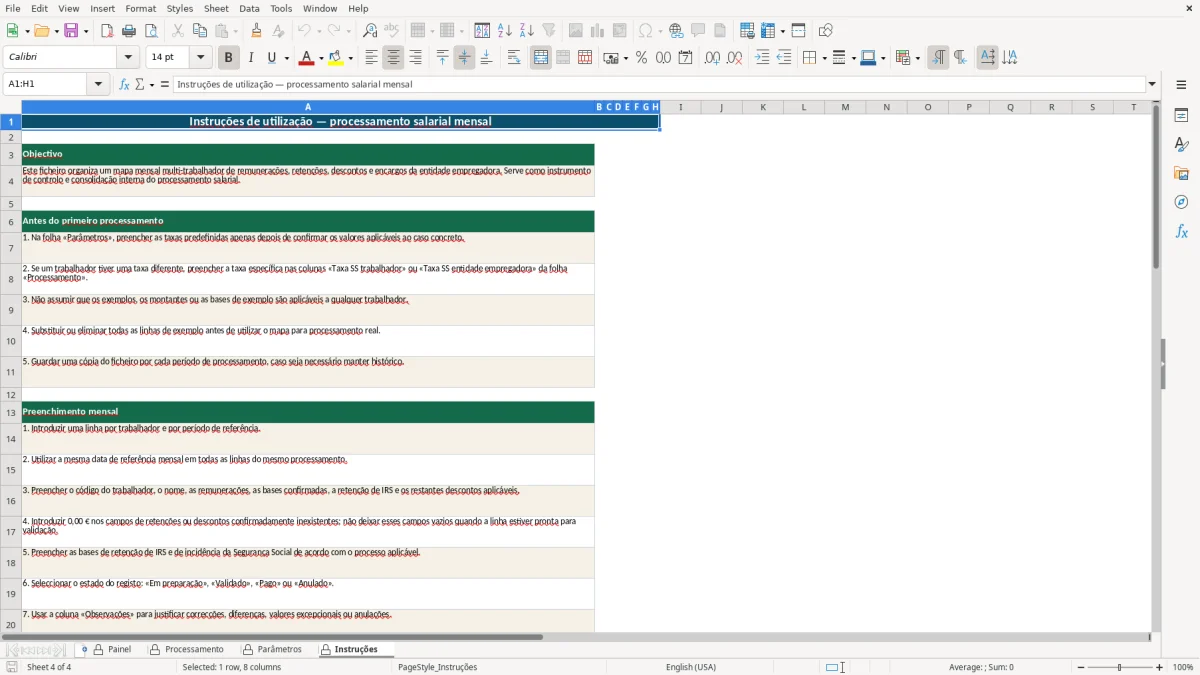This screenshot has height=675, width=1200.
Task: Expand Name Box A1:H1 dropdown
Action: click(x=98, y=84)
